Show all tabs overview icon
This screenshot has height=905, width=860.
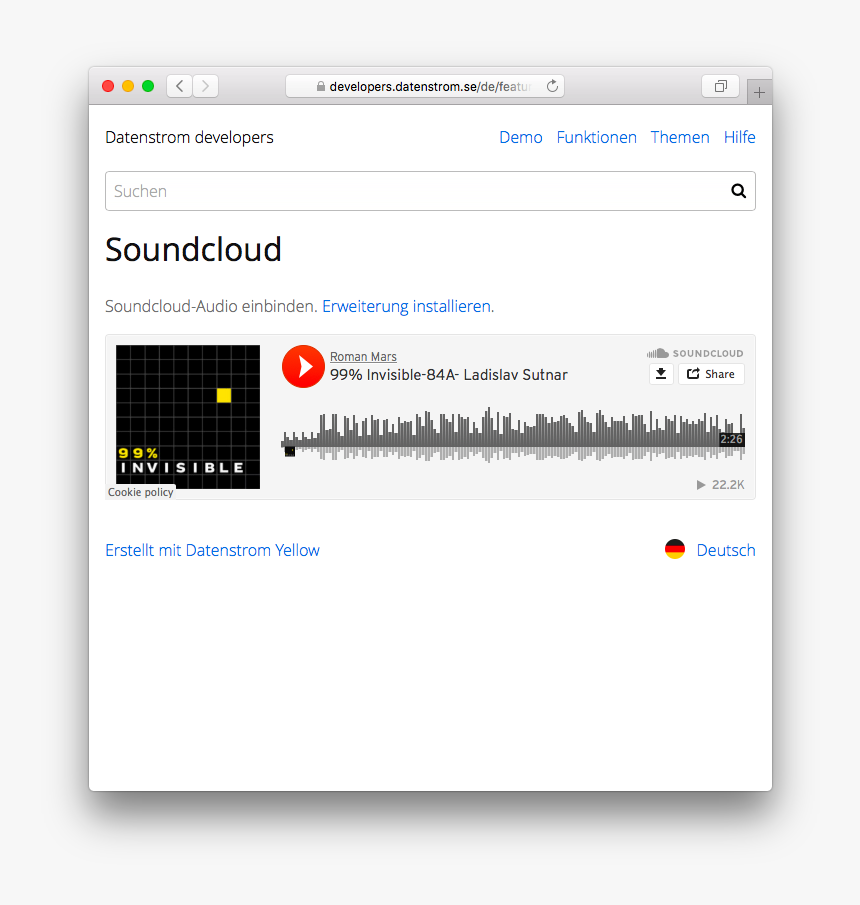click(x=720, y=87)
